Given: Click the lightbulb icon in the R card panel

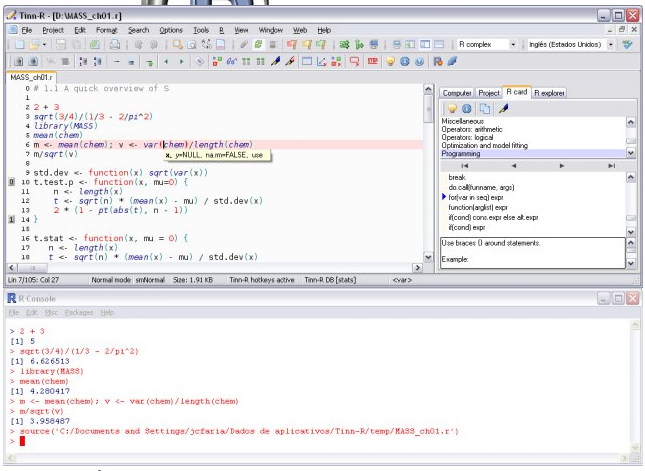Looking at the screenshot, I should point(452,108).
